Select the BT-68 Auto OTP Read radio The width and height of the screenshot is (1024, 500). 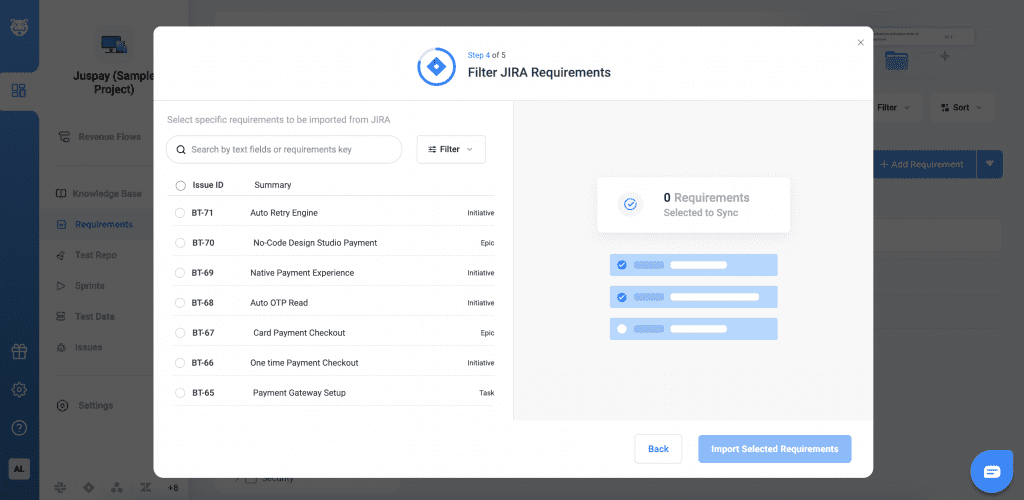click(x=181, y=303)
